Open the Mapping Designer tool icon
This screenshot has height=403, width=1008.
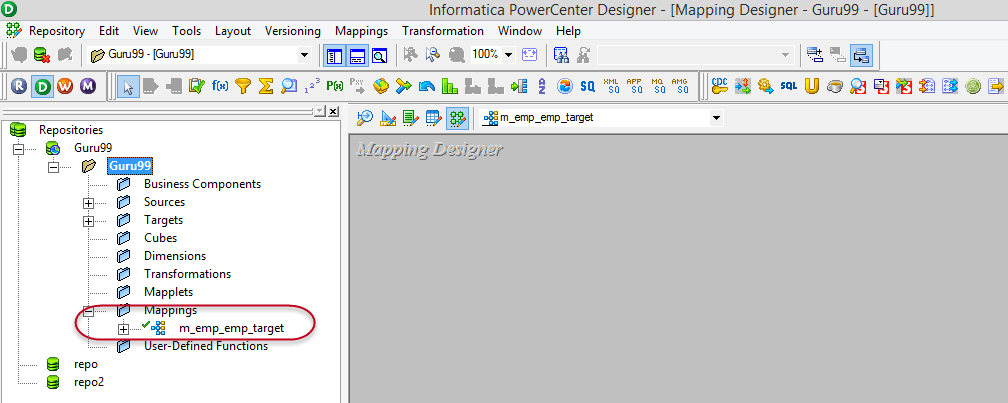point(457,118)
